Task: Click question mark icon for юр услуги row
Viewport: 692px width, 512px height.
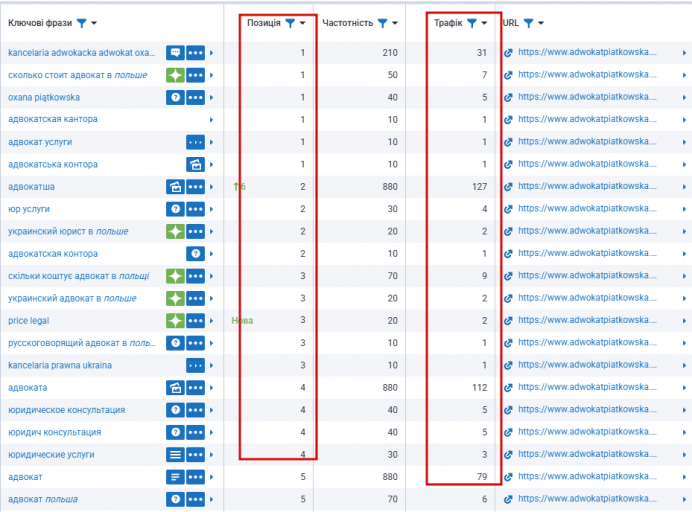Action: (175, 209)
